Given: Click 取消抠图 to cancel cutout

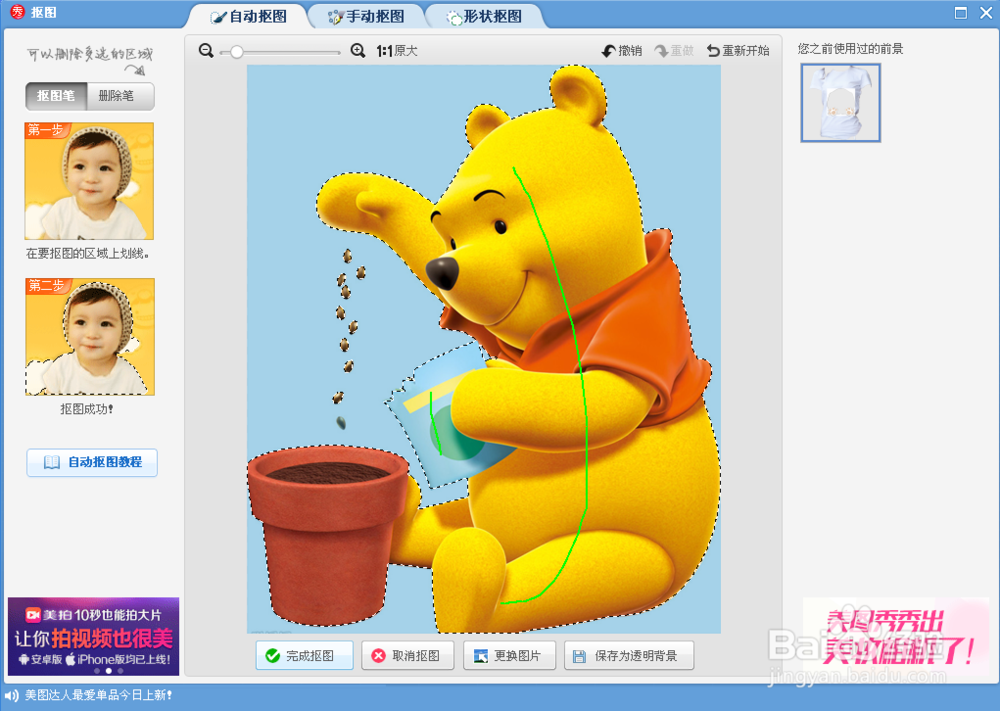Looking at the screenshot, I should pos(408,655).
